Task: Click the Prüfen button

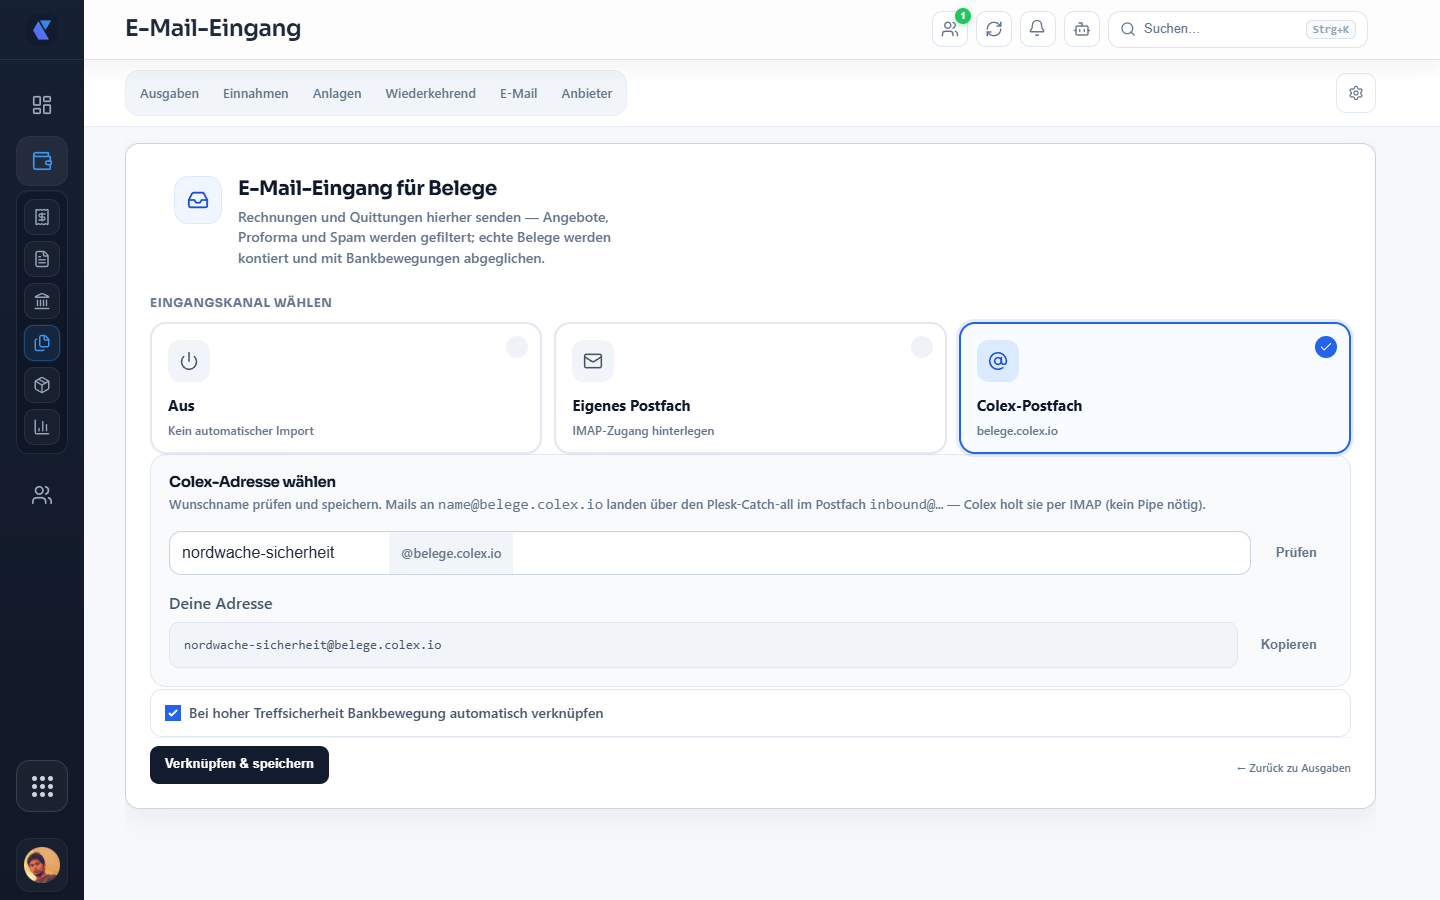Action: tap(1296, 553)
